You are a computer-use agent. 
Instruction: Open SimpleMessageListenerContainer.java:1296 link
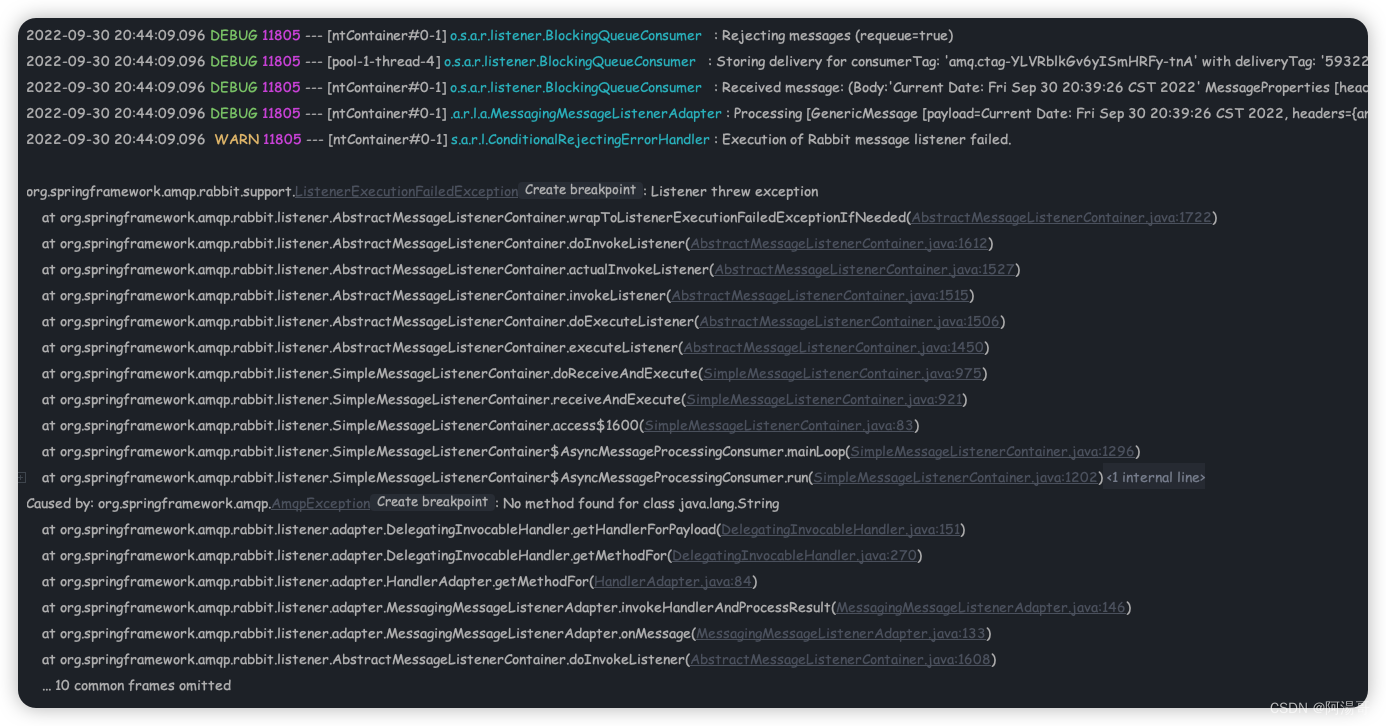tap(992, 451)
